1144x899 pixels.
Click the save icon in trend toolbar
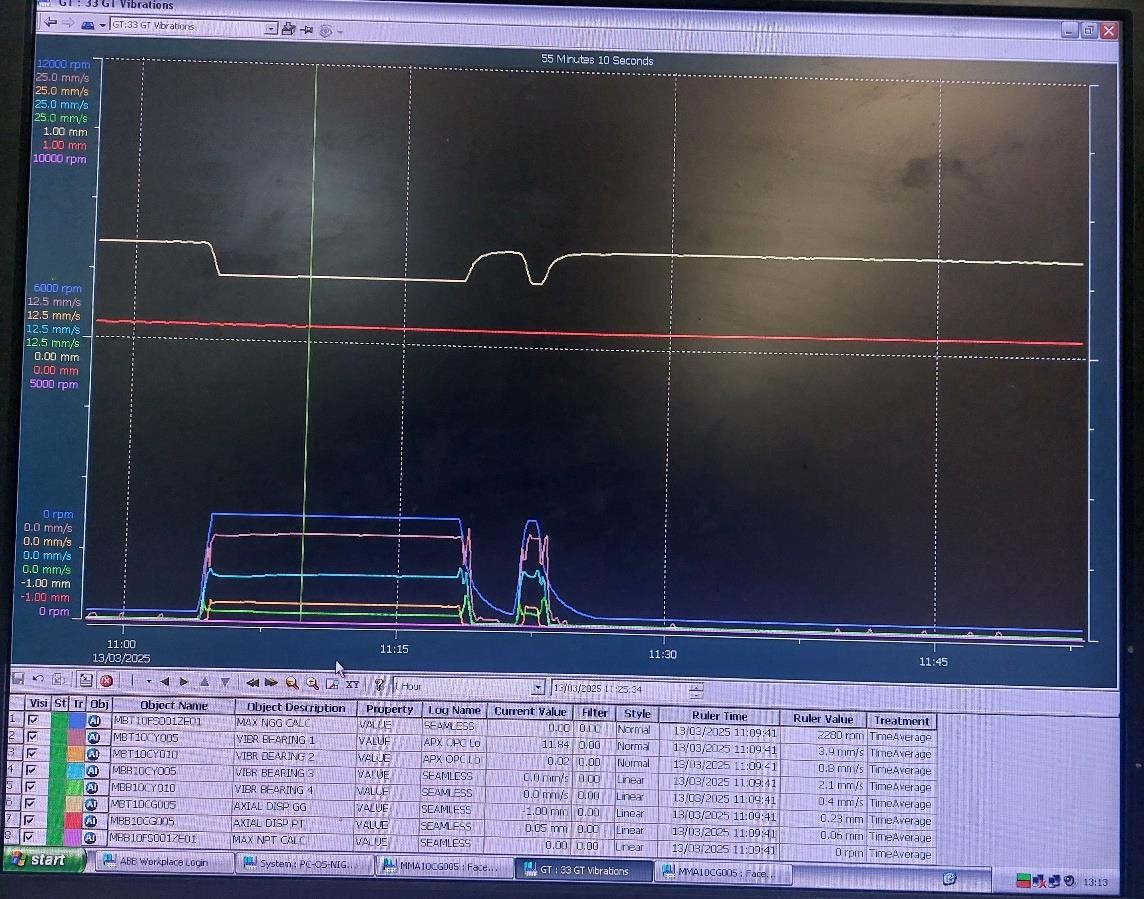coord(18,679)
